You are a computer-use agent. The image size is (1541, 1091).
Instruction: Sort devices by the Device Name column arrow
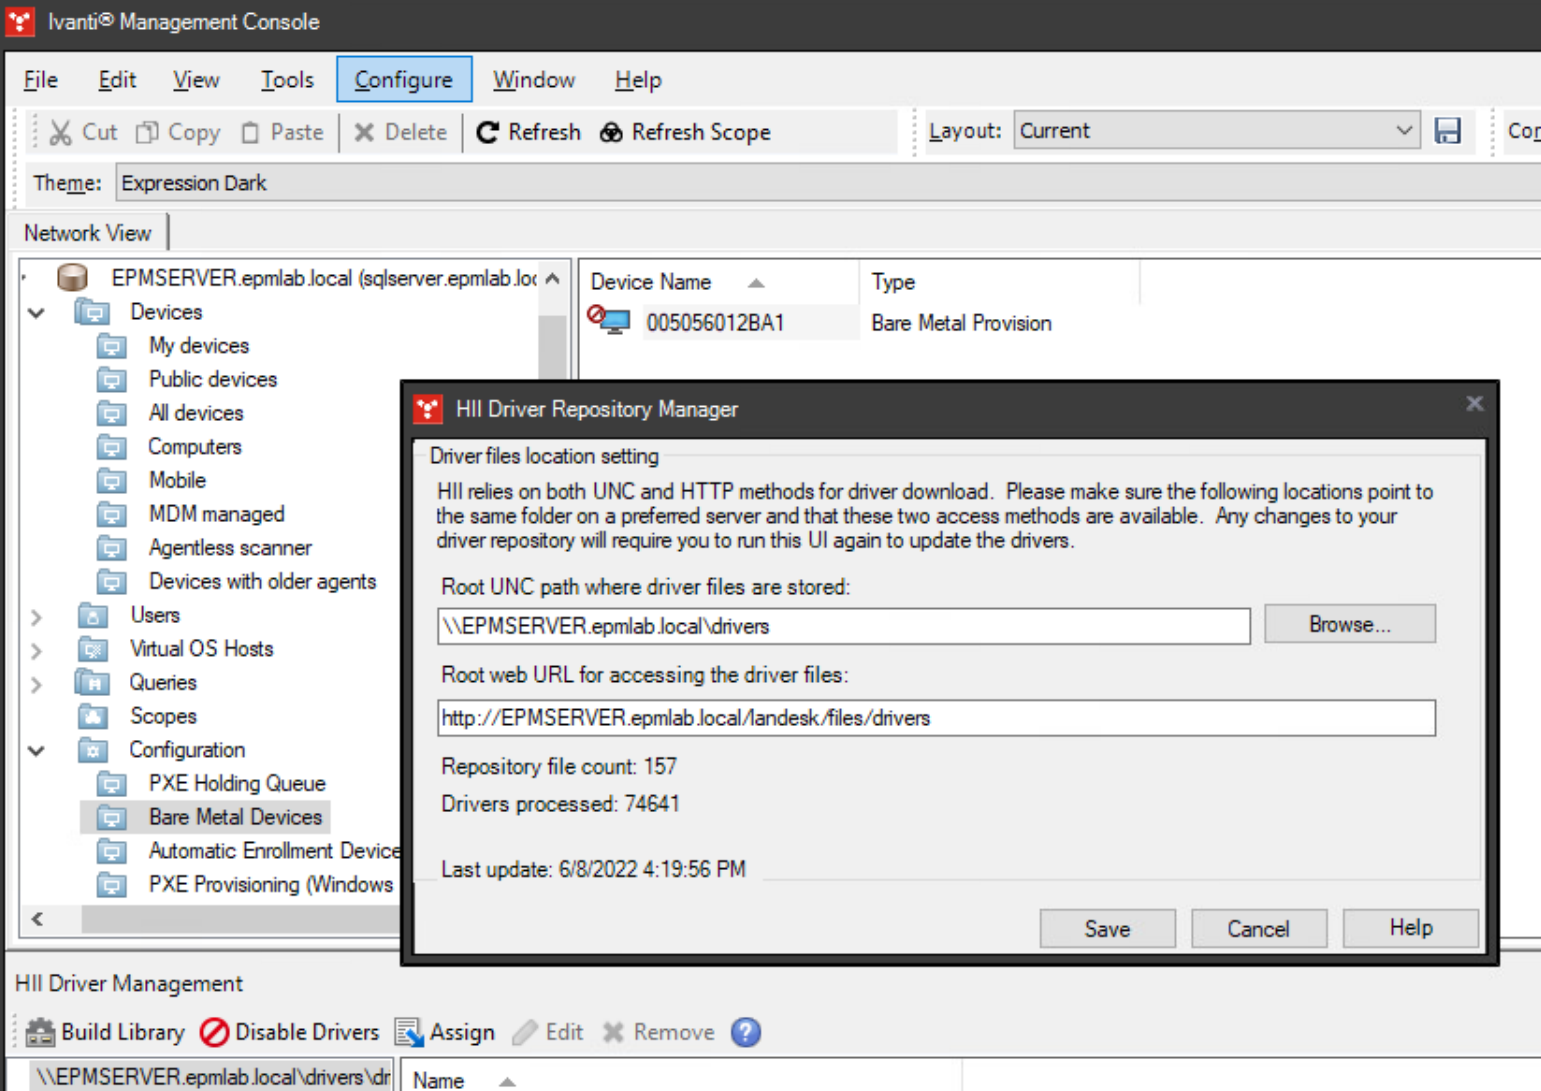[x=756, y=282]
